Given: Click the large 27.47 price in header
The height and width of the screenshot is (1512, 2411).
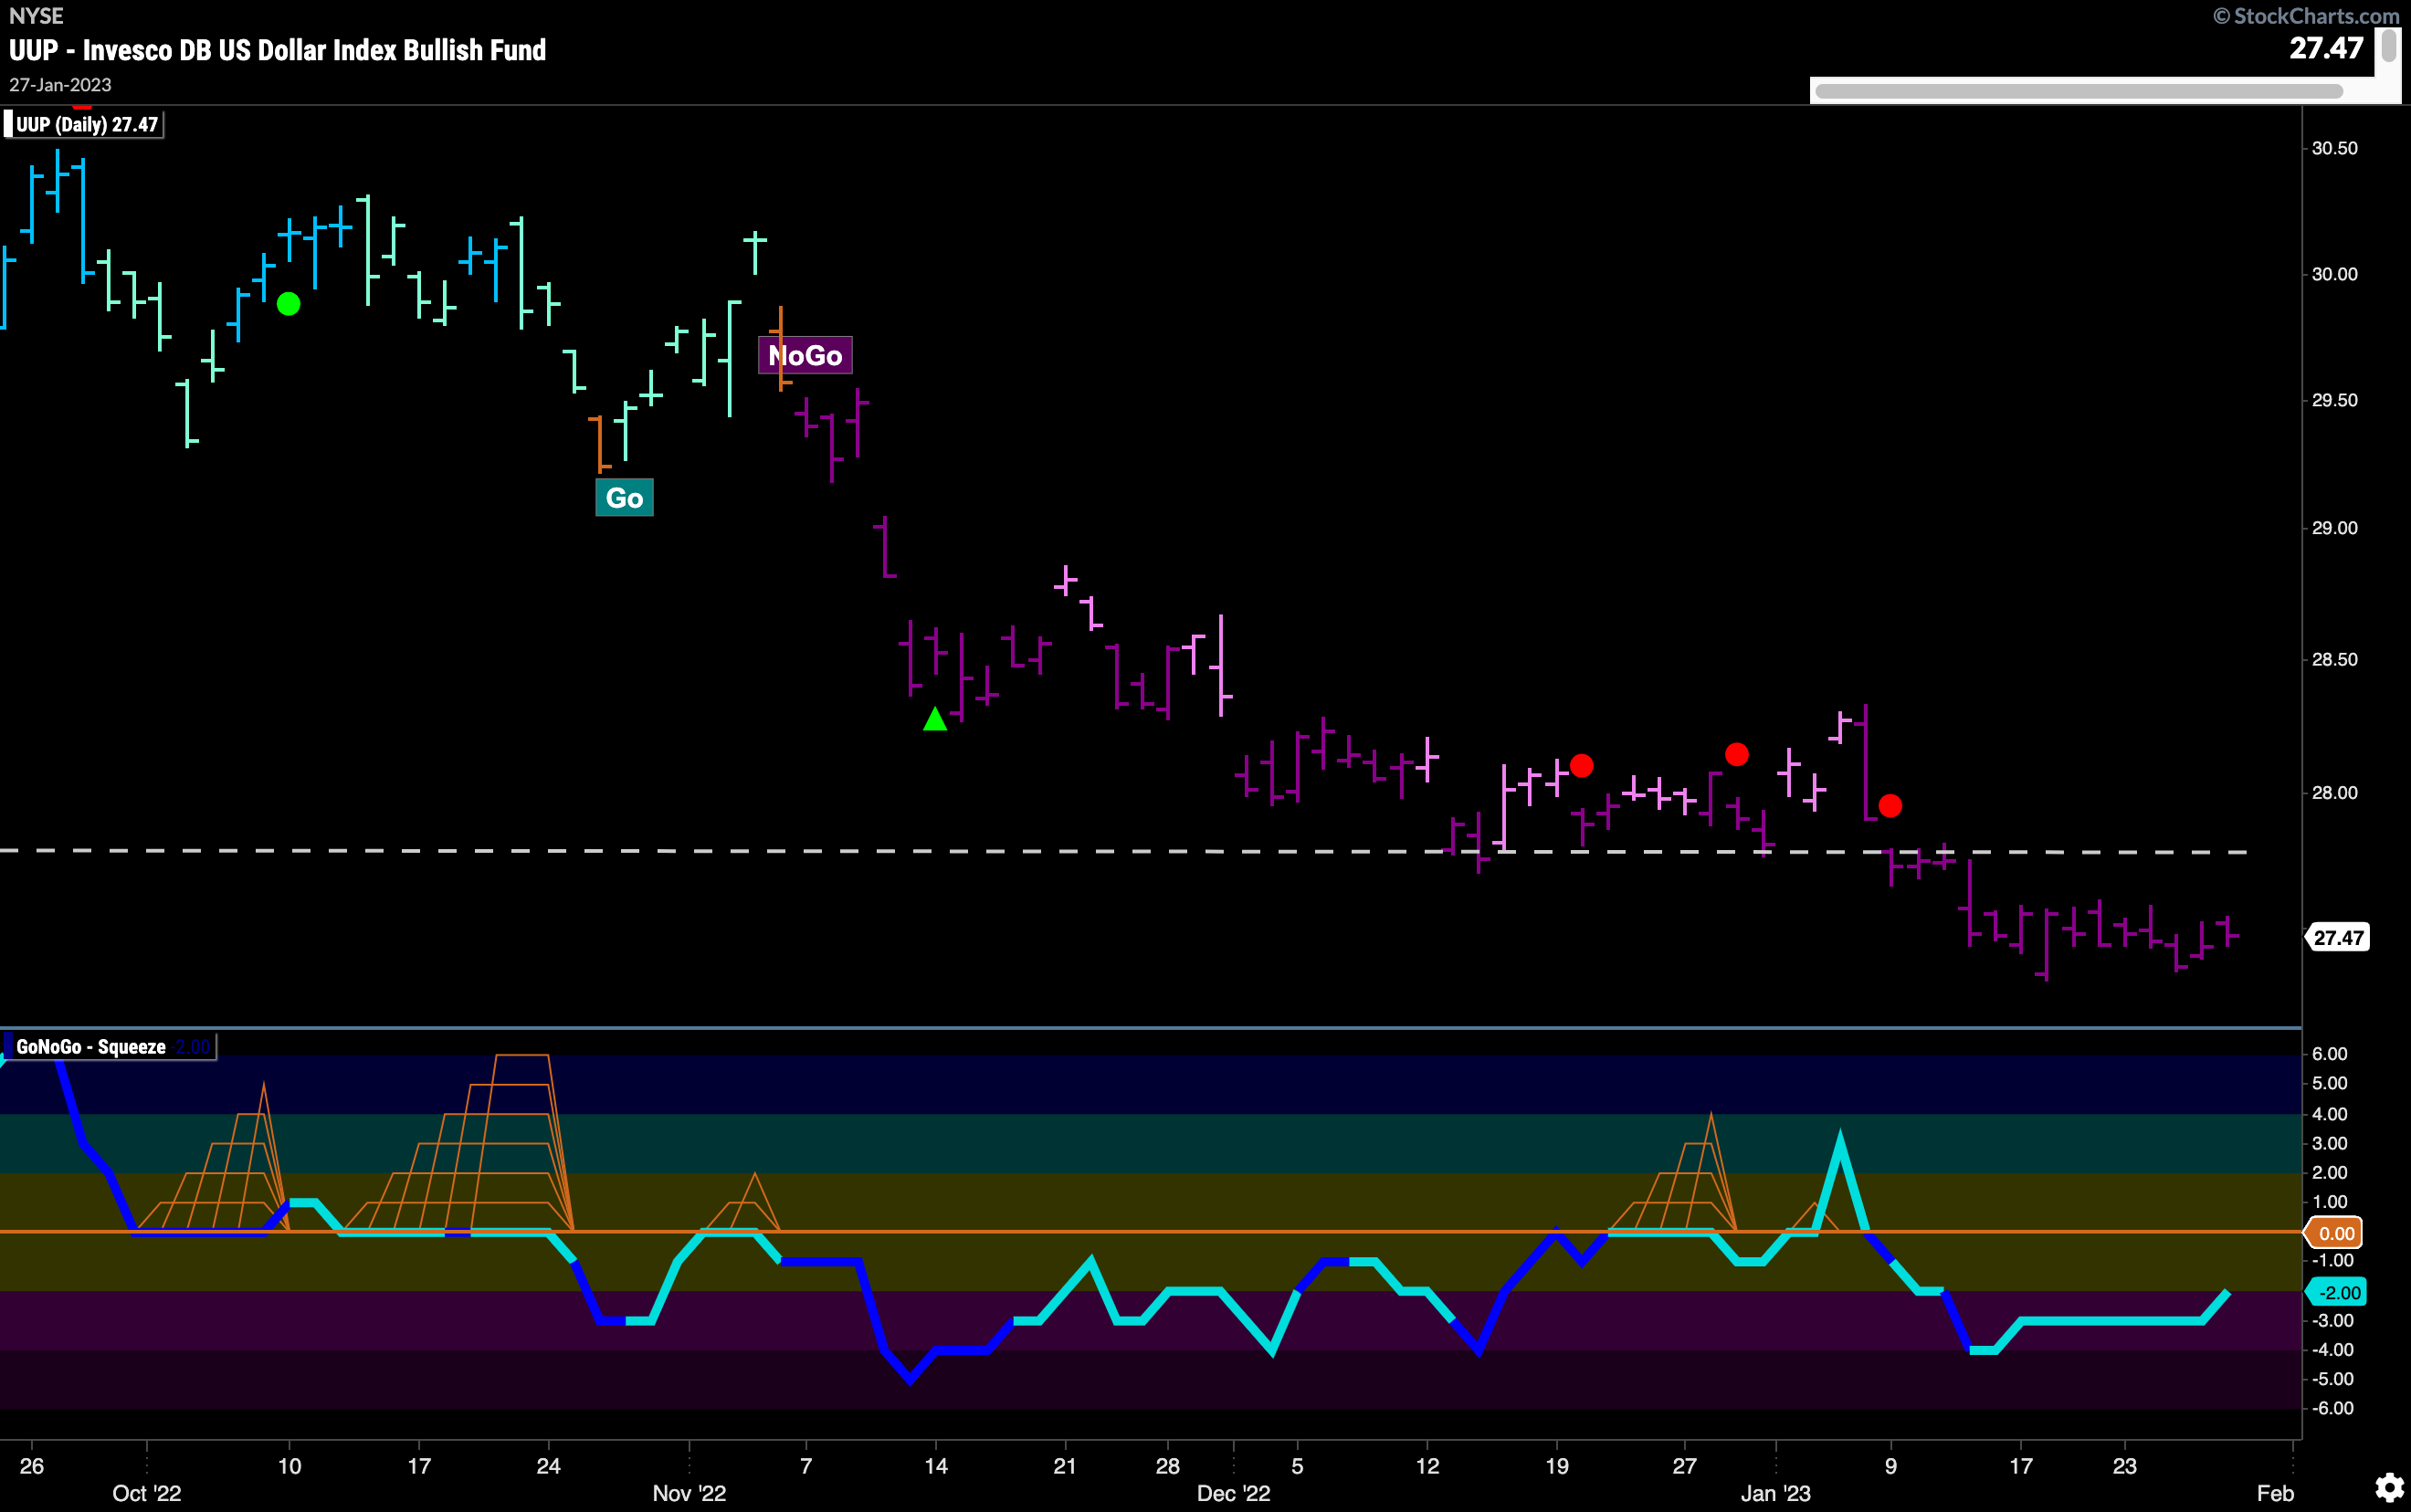Looking at the screenshot, I should 2326,48.
